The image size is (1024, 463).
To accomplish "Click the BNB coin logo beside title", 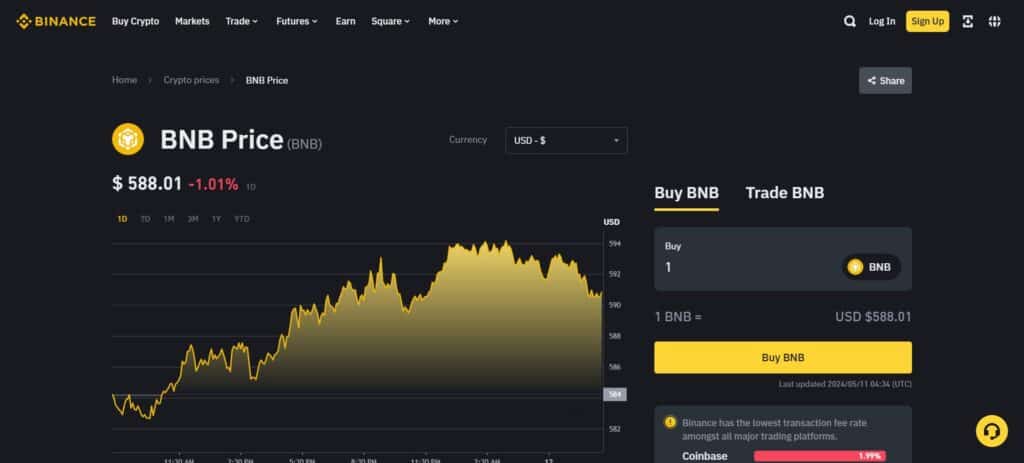I will tap(128, 139).
